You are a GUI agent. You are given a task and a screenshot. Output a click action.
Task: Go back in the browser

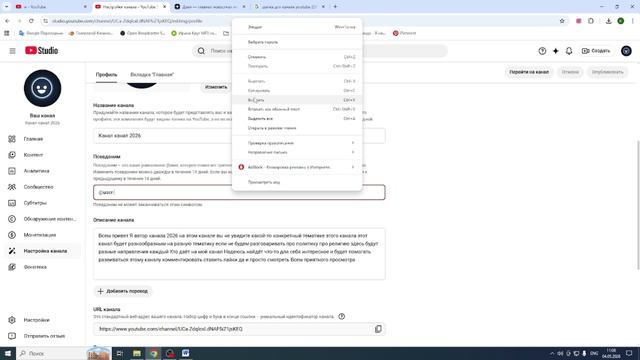tap(7, 21)
